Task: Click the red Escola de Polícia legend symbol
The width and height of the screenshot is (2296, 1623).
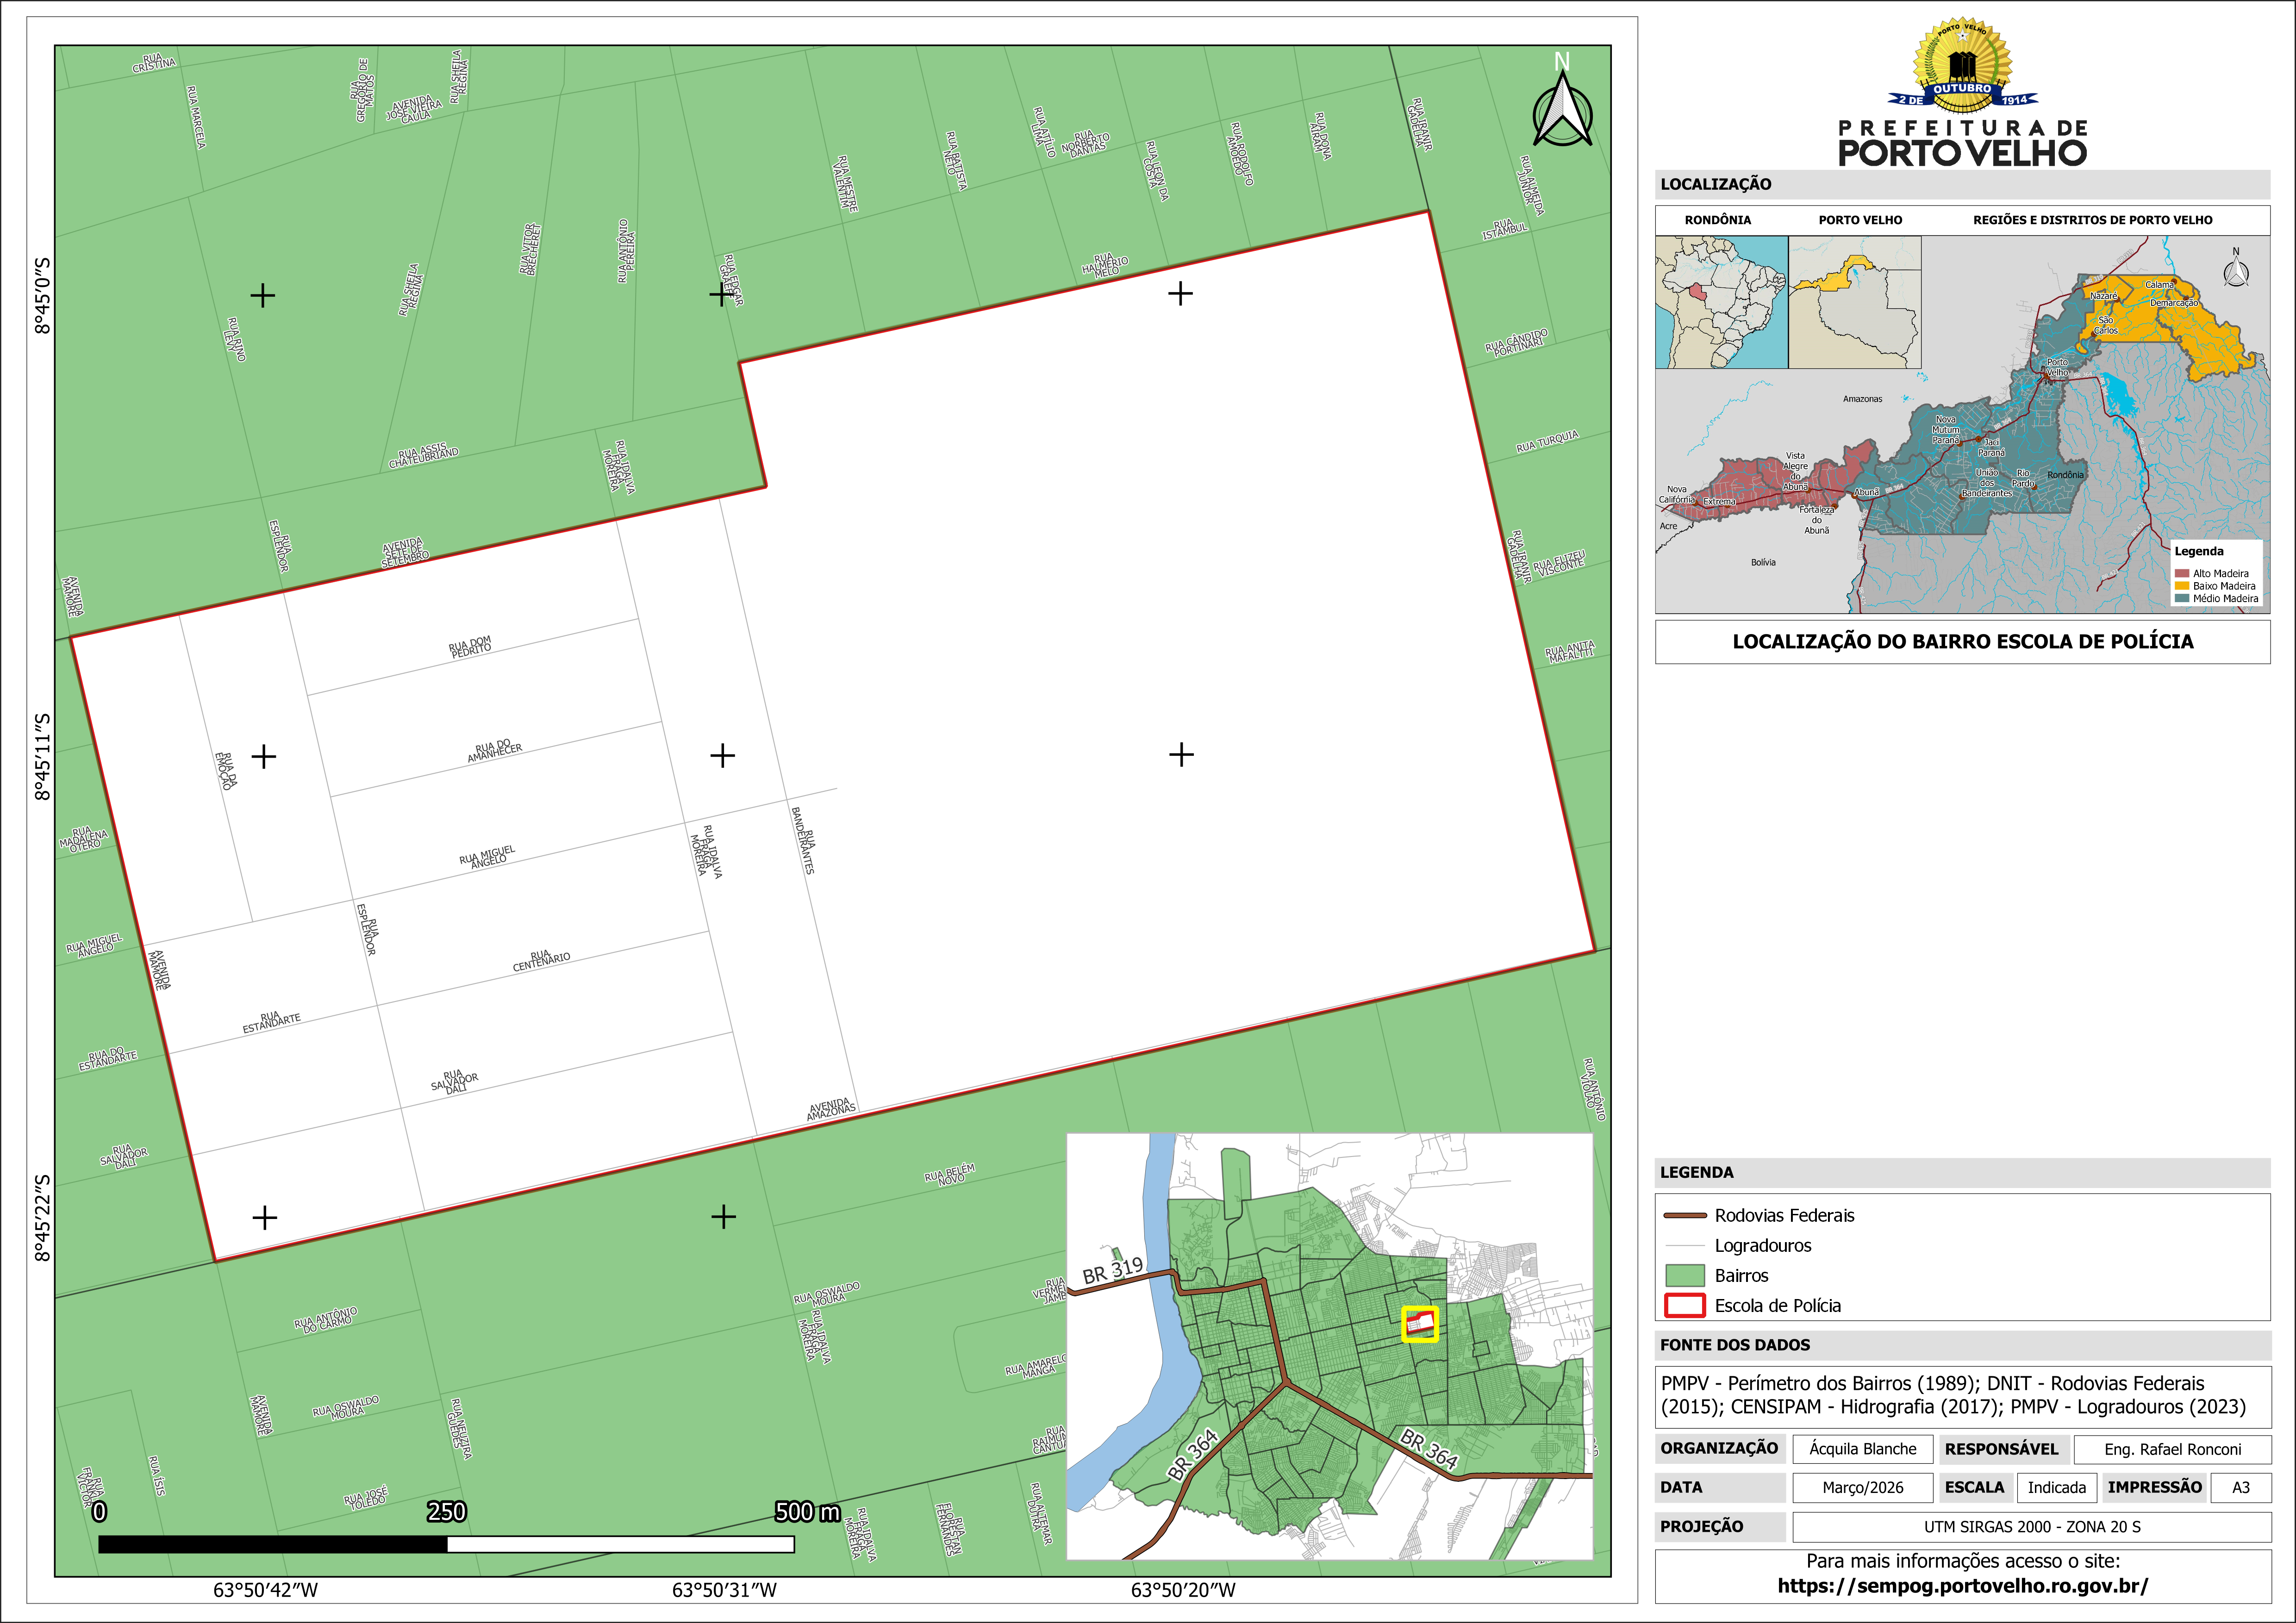Action: click(1684, 1305)
